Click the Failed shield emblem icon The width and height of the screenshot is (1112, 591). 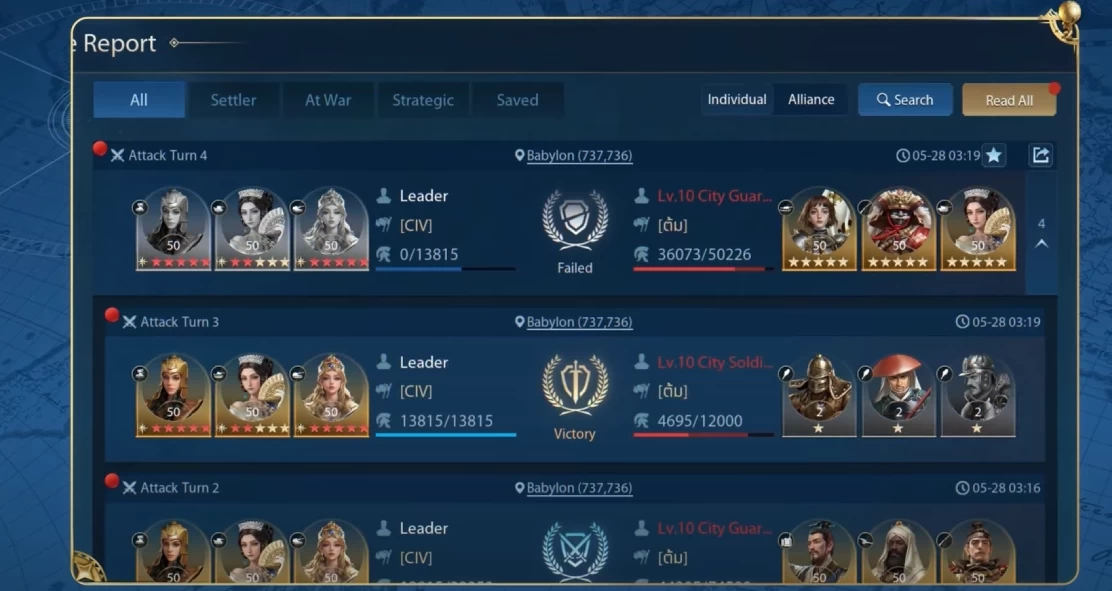[574, 220]
